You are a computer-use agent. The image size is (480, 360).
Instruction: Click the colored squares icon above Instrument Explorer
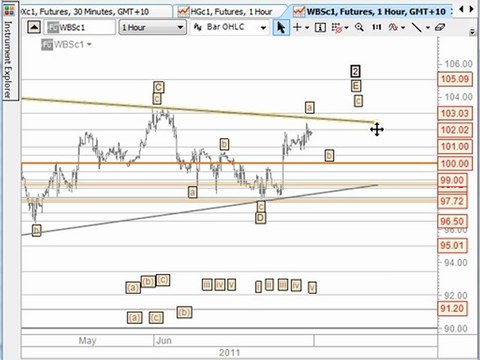pos(9,10)
